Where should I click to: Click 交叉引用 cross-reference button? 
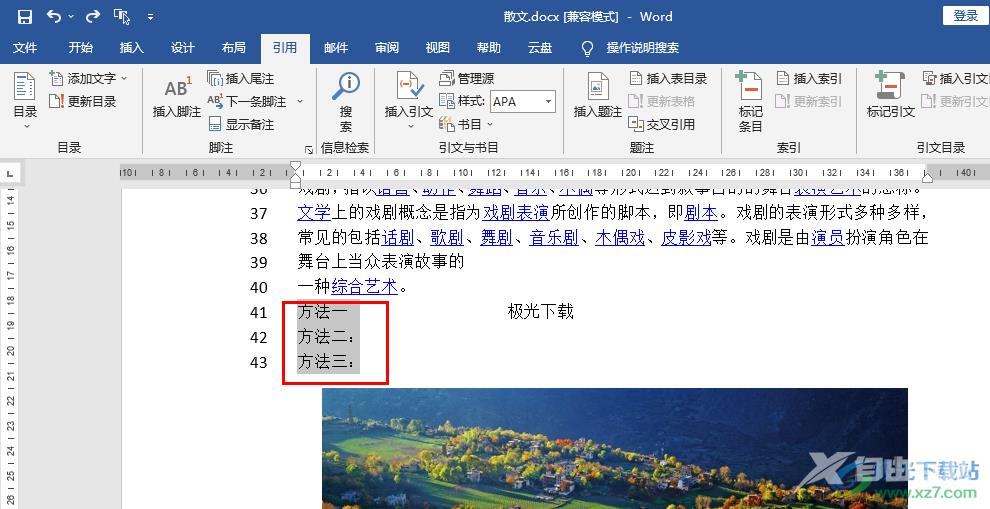[662, 124]
